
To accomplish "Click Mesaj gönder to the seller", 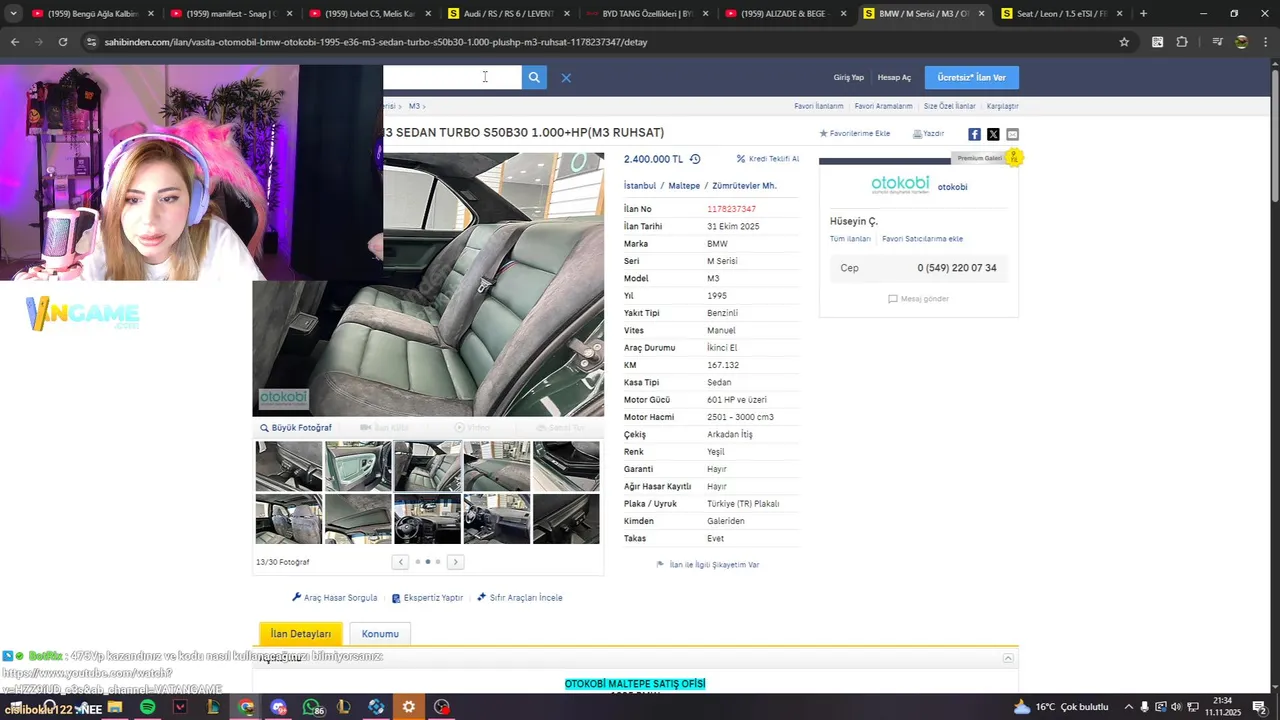I will pyautogui.click(x=918, y=299).
